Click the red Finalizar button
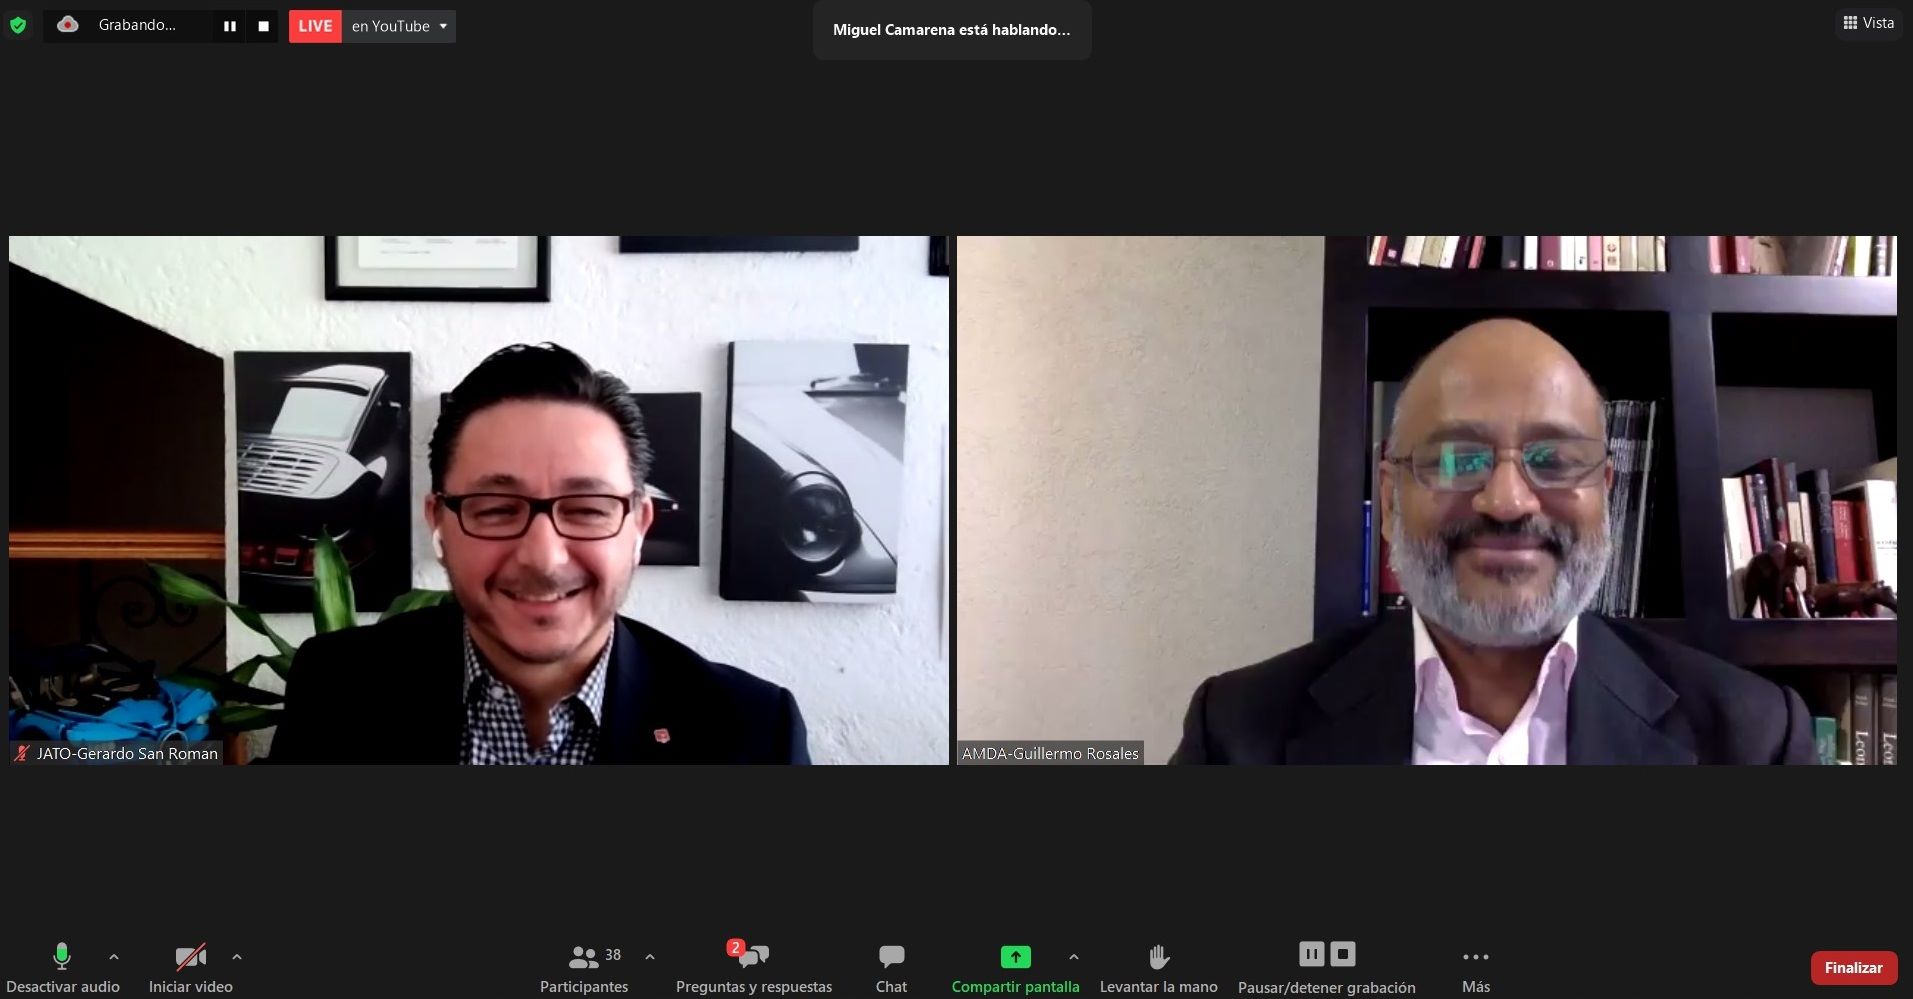The width and height of the screenshot is (1913, 999). (x=1853, y=967)
